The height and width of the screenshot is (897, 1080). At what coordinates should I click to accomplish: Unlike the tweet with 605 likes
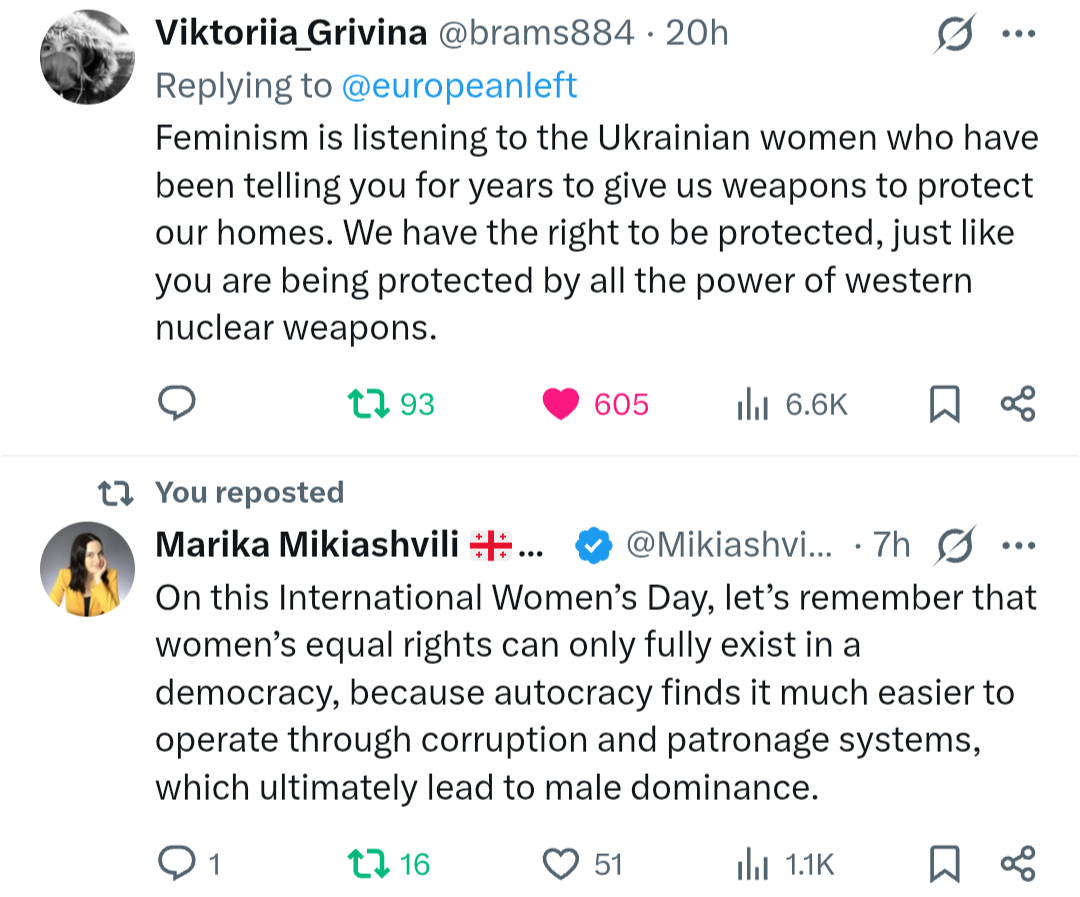point(561,404)
